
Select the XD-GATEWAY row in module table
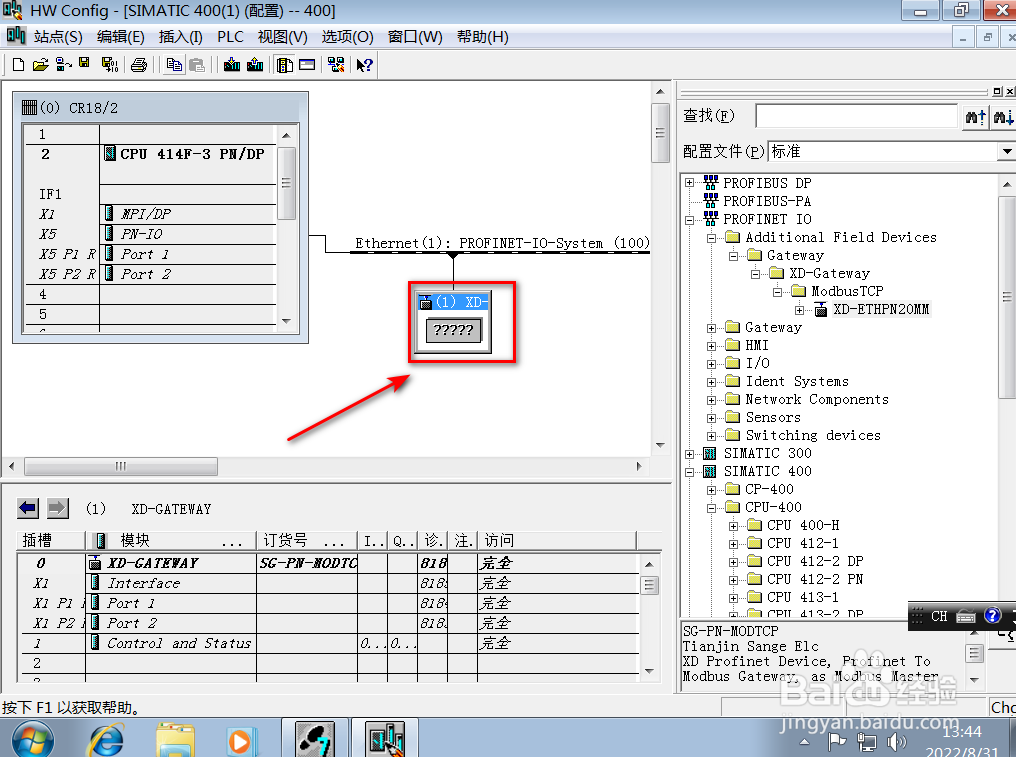[330, 563]
